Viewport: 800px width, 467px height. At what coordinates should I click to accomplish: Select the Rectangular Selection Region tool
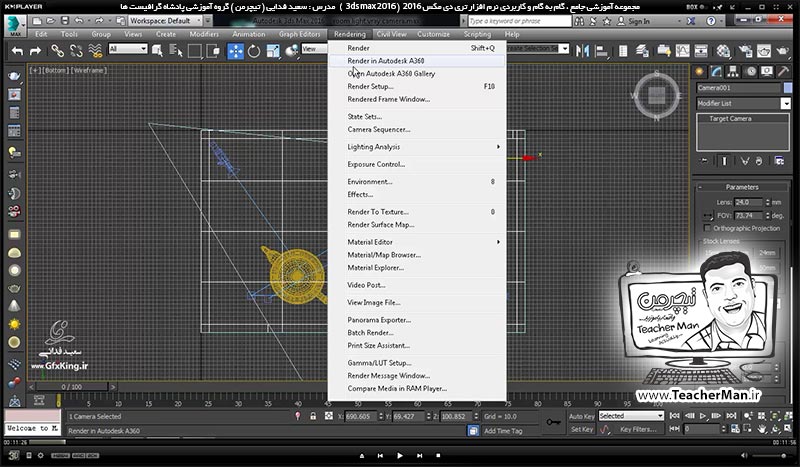pyautogui.click(x=194, y=51)
